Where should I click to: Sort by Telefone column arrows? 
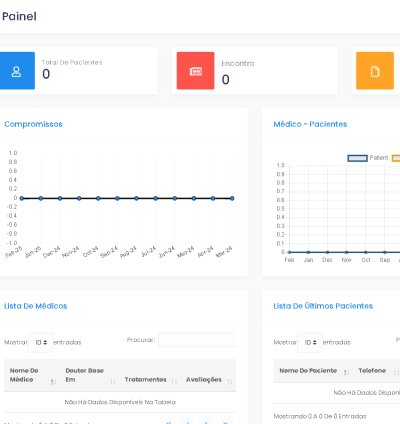pos(396,373)
